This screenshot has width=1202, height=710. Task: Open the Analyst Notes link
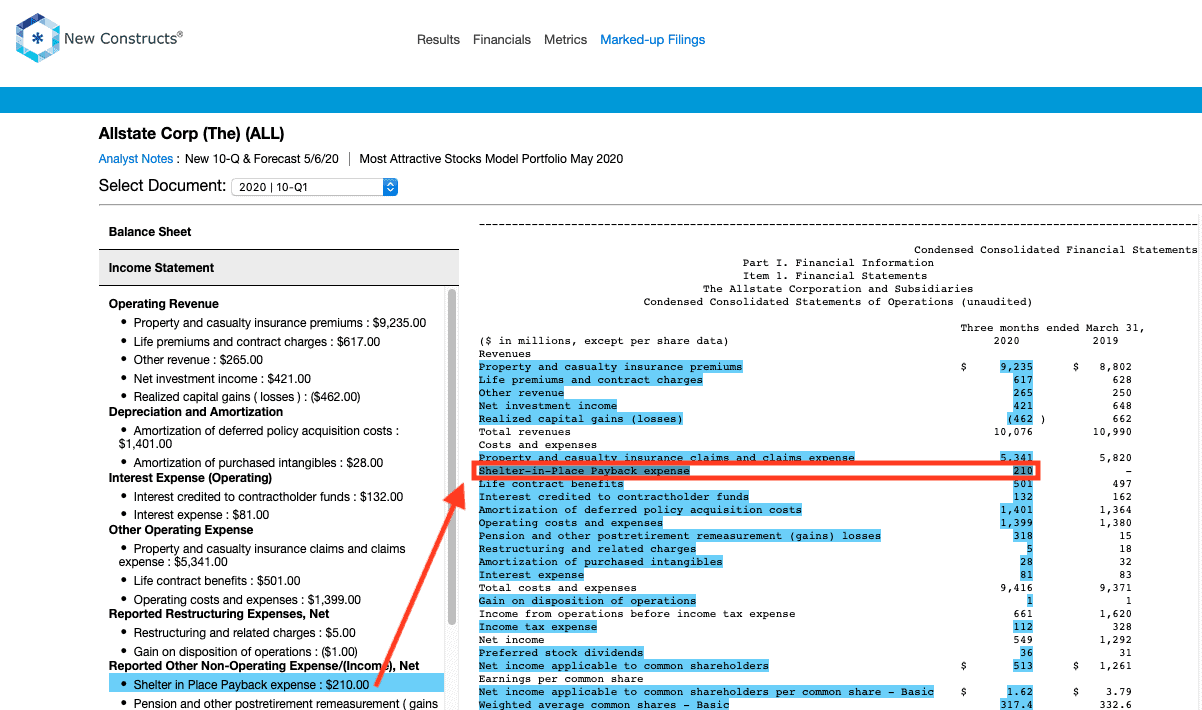pos(136,159)
